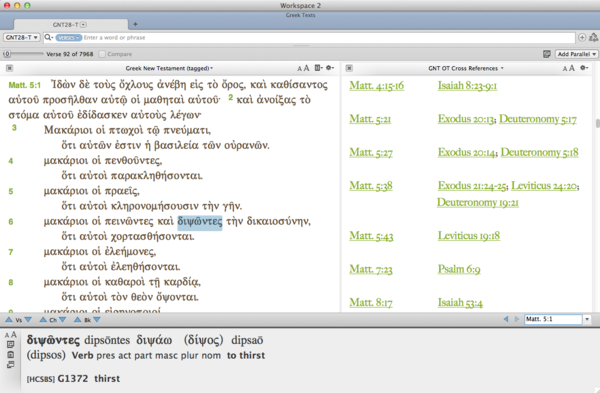Open the Verses search mode dropdown
This screenshot has height=393, width=600.
point(68,38)
